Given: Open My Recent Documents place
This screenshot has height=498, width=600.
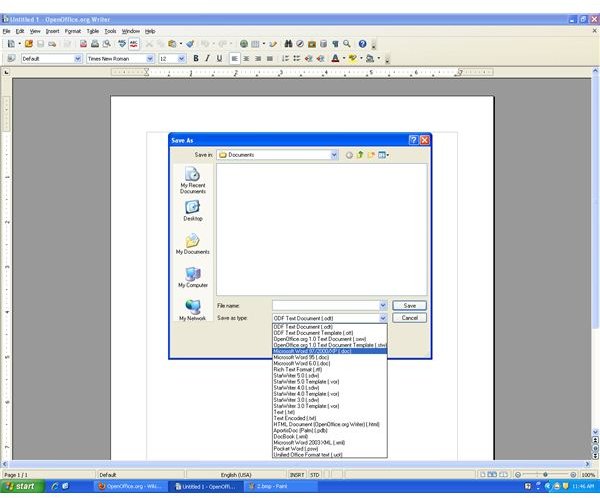Looking at the screenshot, I should click(x=193, y=180).
